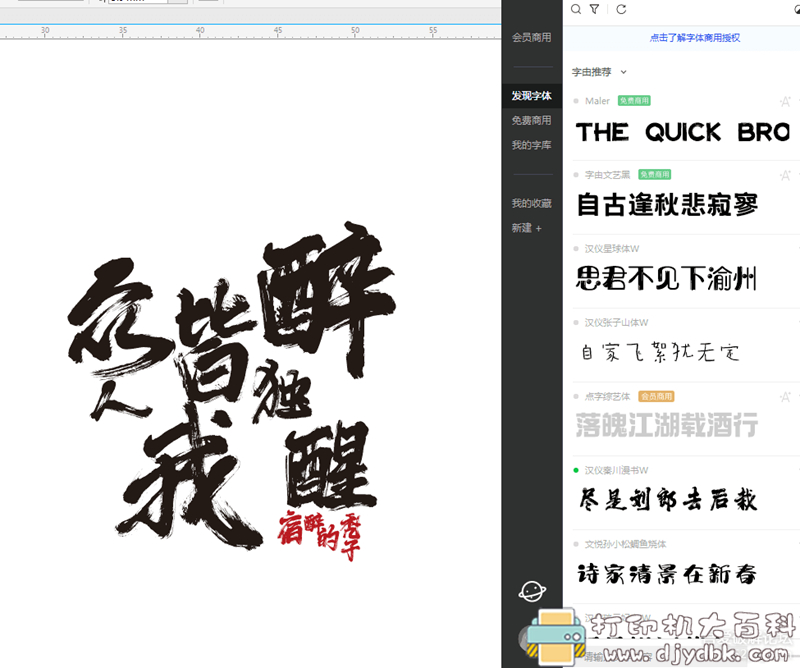The width and height of the screenshot is (800, 668).
Task: Click the 字由文艺黑 font name label
Action: tap(608, 175)
